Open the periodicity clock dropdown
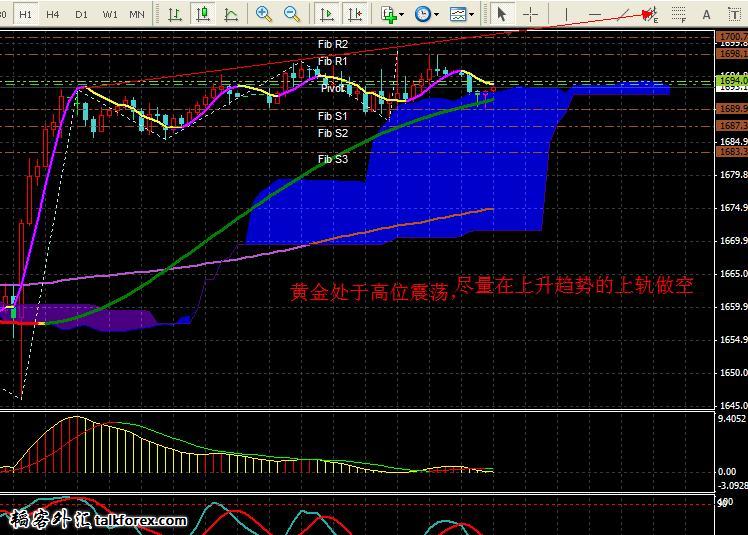Screen dimensions: 748x535 (x=426, y=14)
